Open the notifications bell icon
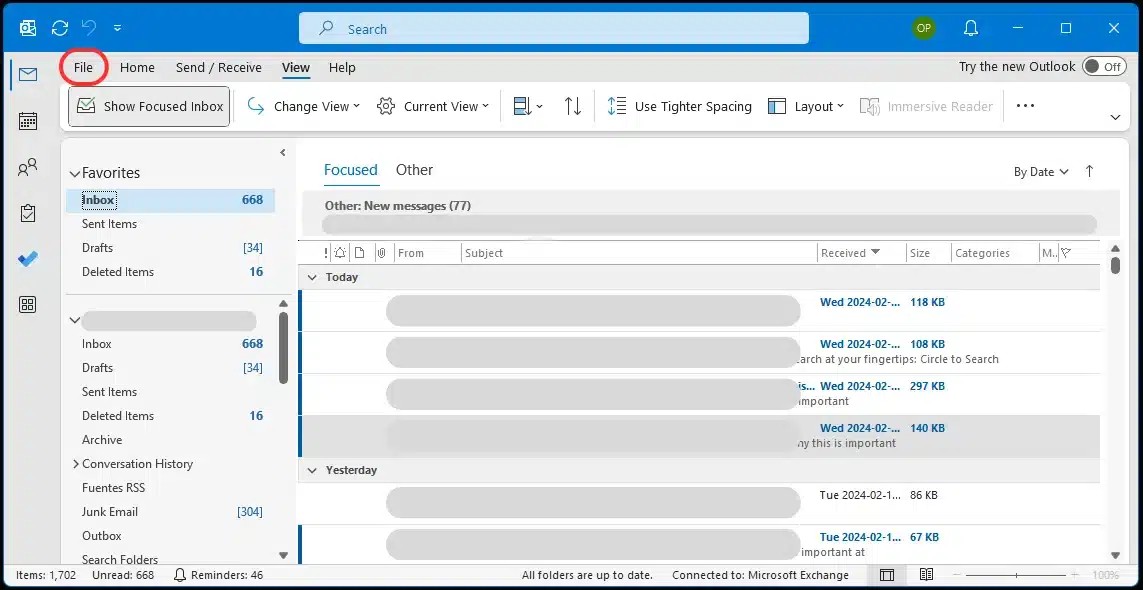The height and width of the screenshot is (590, 1143). pyautogui.click(x=971, y=28)
